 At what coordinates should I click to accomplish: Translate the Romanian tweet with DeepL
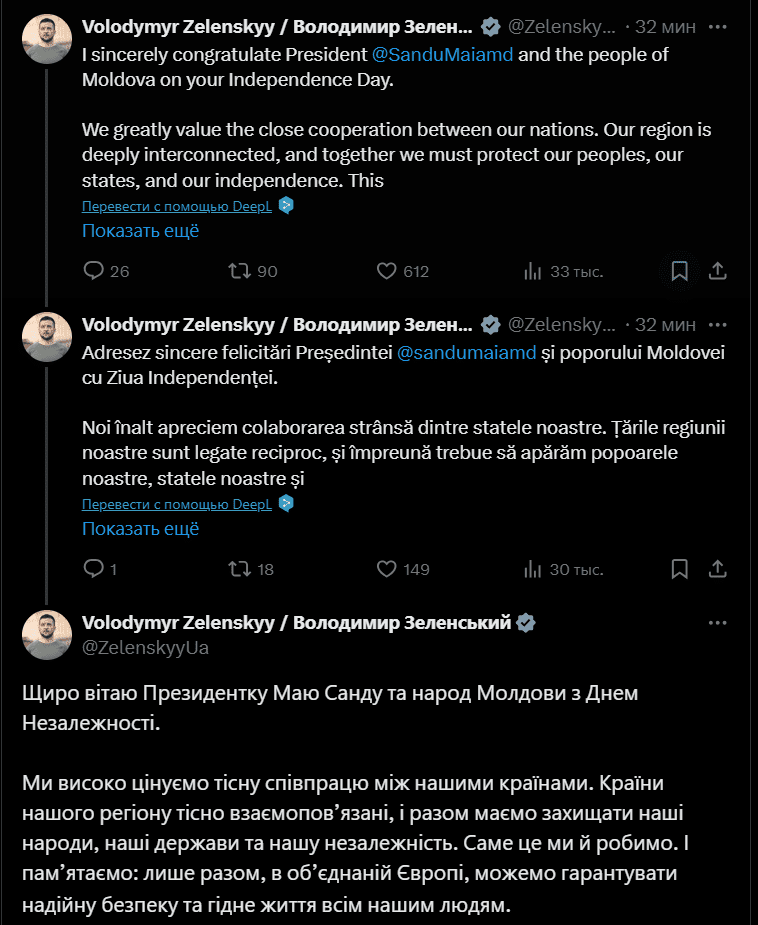(x=176, y=504)
